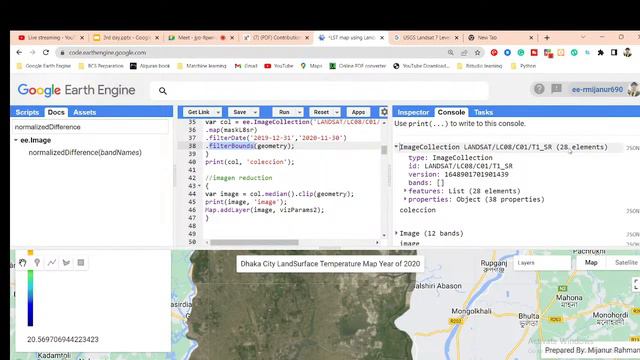The width and height of the screenshot is (640, 360).
Task: Click the code editor horizontal scrollbar
Action: 254,242
